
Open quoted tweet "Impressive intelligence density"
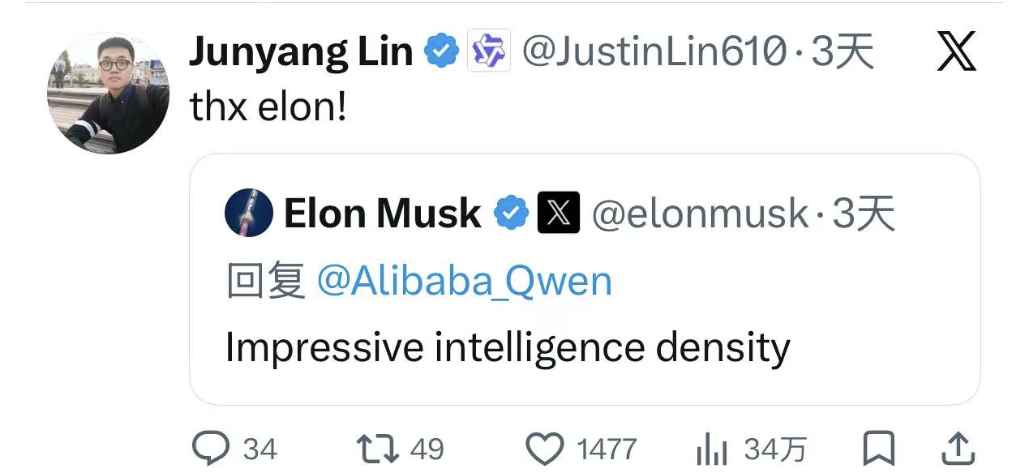[508, 347]
